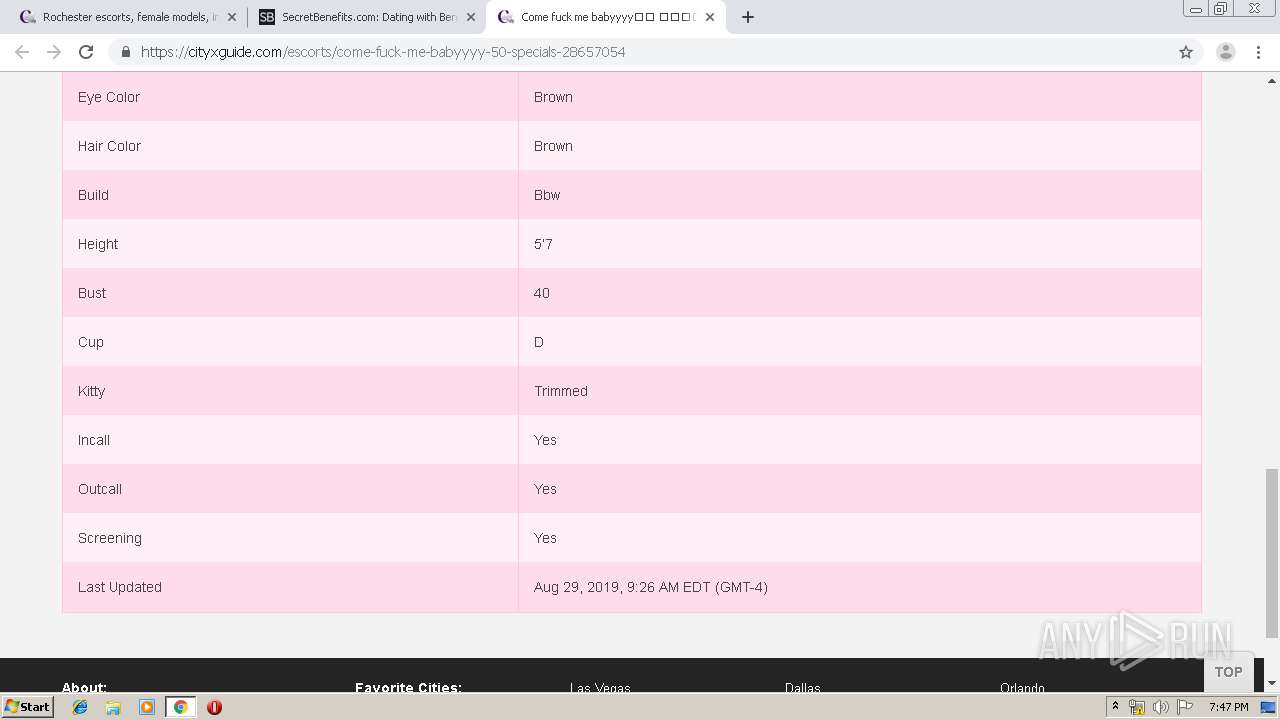Bookmark this page with the star icon
Screen dimensions: 1280x720
tap(1186, 52)
